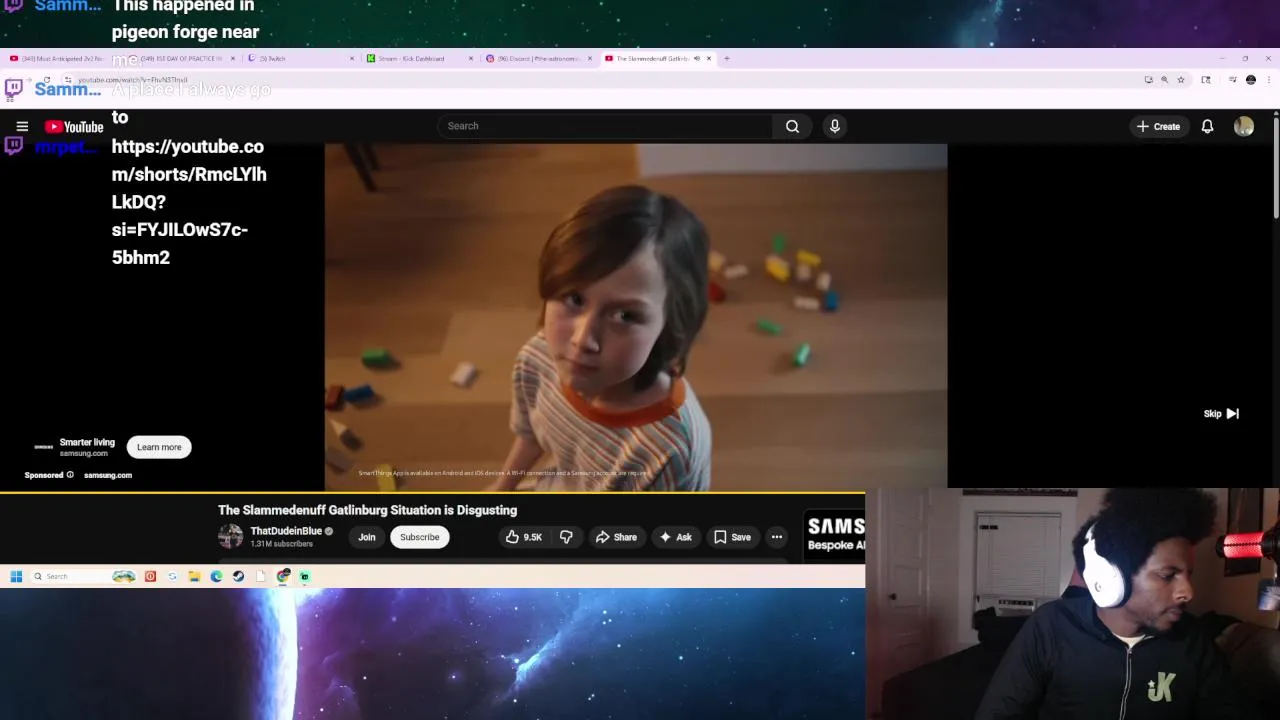The width and height of the screenshot is (1280, 720).
Task: Click ThatDudeinBlue channel avatar
Action: click(x=231, y=537)
